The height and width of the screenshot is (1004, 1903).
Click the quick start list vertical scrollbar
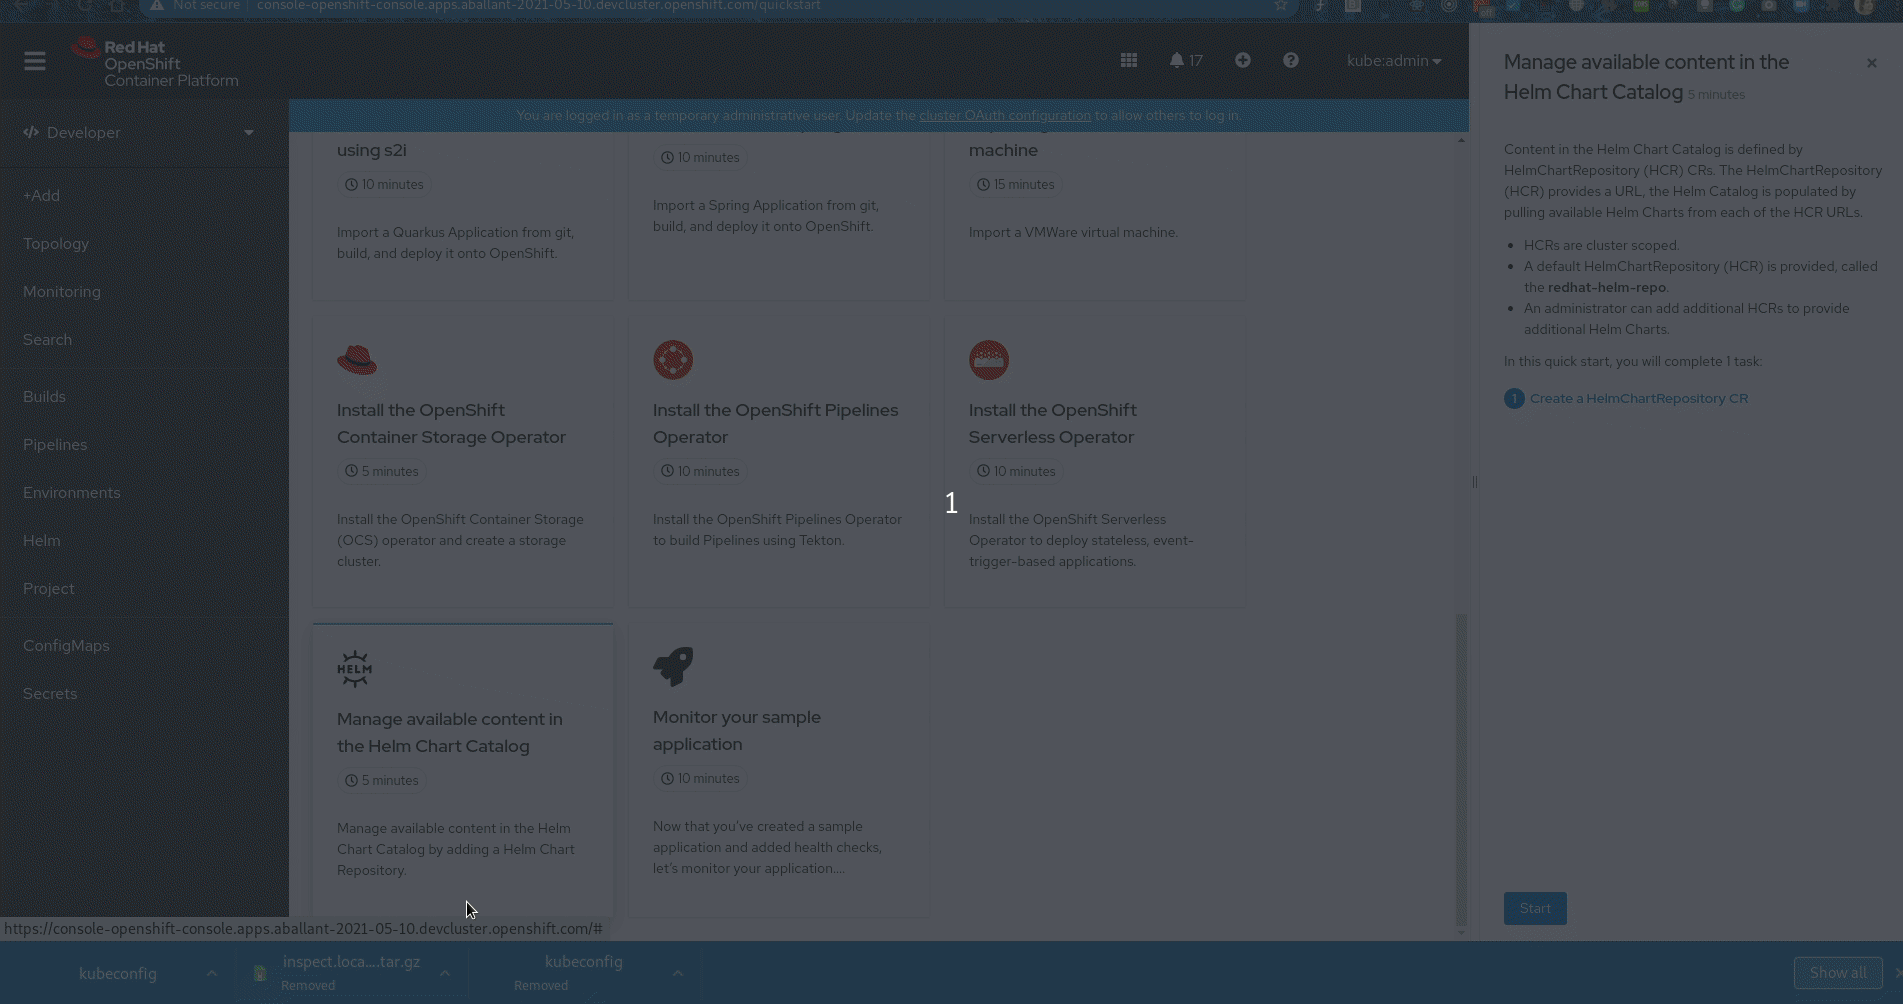tap(1461, 770)
